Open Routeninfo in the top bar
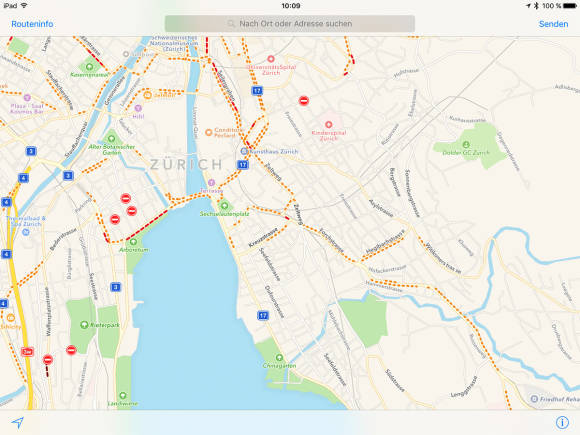 point(32,24)
